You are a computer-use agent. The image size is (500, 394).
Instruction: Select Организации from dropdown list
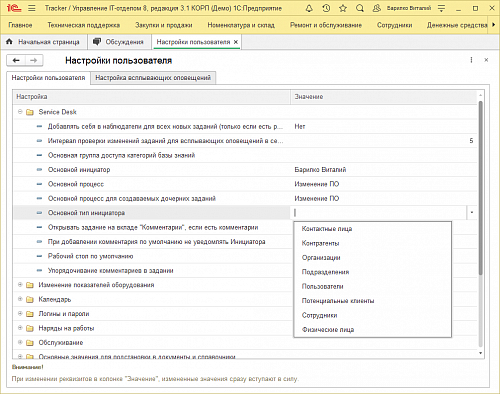372,258
